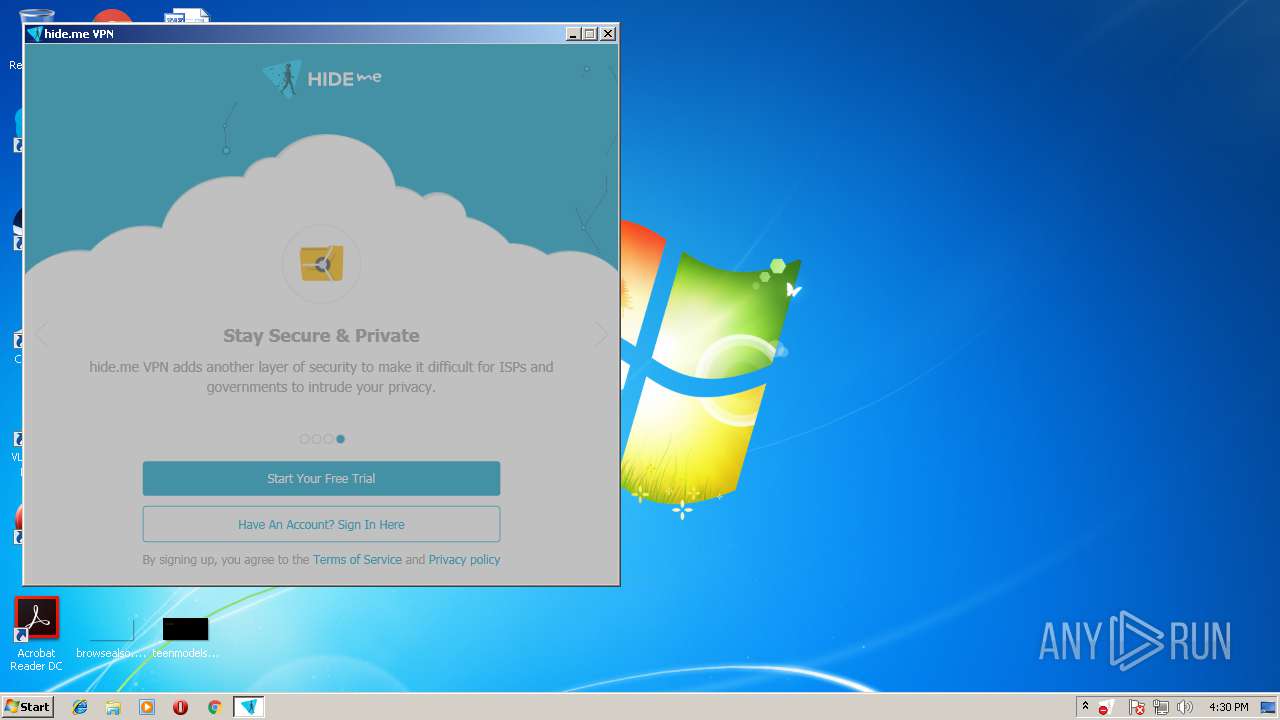Select hide.me VPN taskbar button

(x=249, y=707)
